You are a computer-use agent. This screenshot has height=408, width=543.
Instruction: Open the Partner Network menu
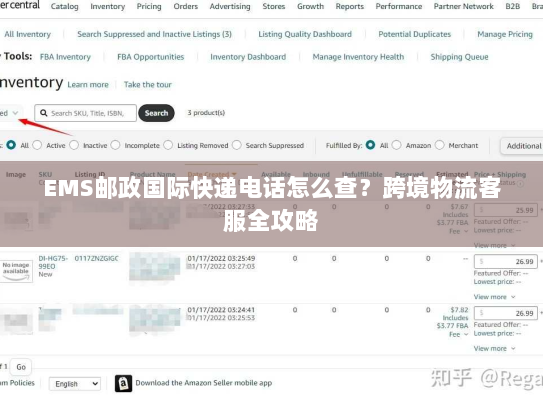coord(464,6)
